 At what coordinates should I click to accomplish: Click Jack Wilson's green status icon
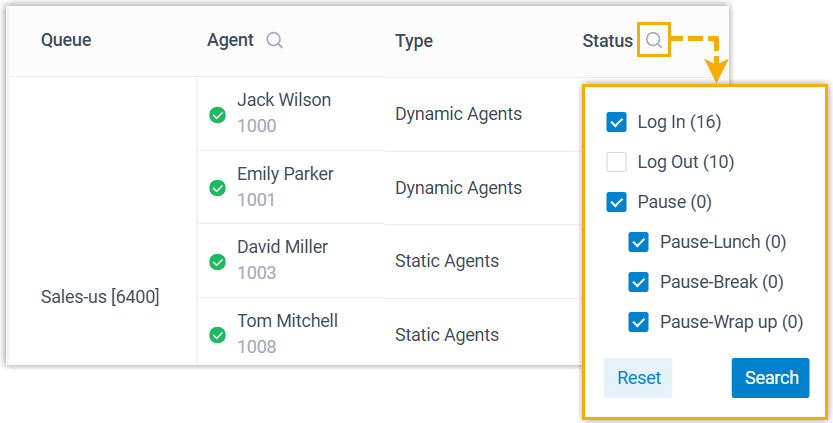click(x=217, y=115)
